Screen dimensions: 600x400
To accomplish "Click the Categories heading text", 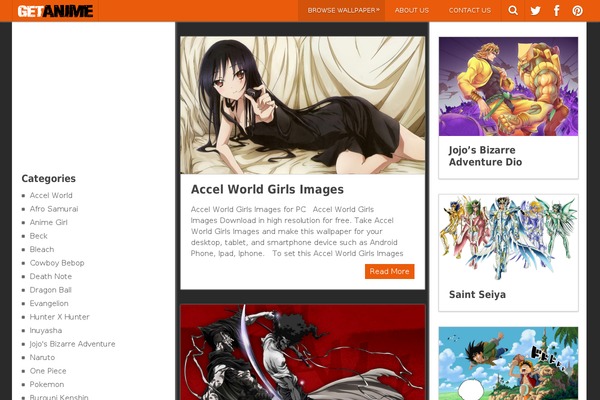I will coord(49,178).
